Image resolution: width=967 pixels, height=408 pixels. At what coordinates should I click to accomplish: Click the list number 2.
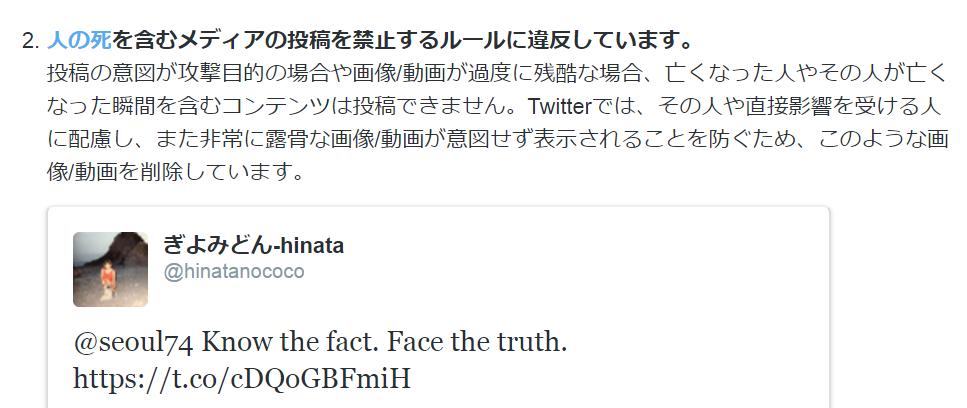29,41
